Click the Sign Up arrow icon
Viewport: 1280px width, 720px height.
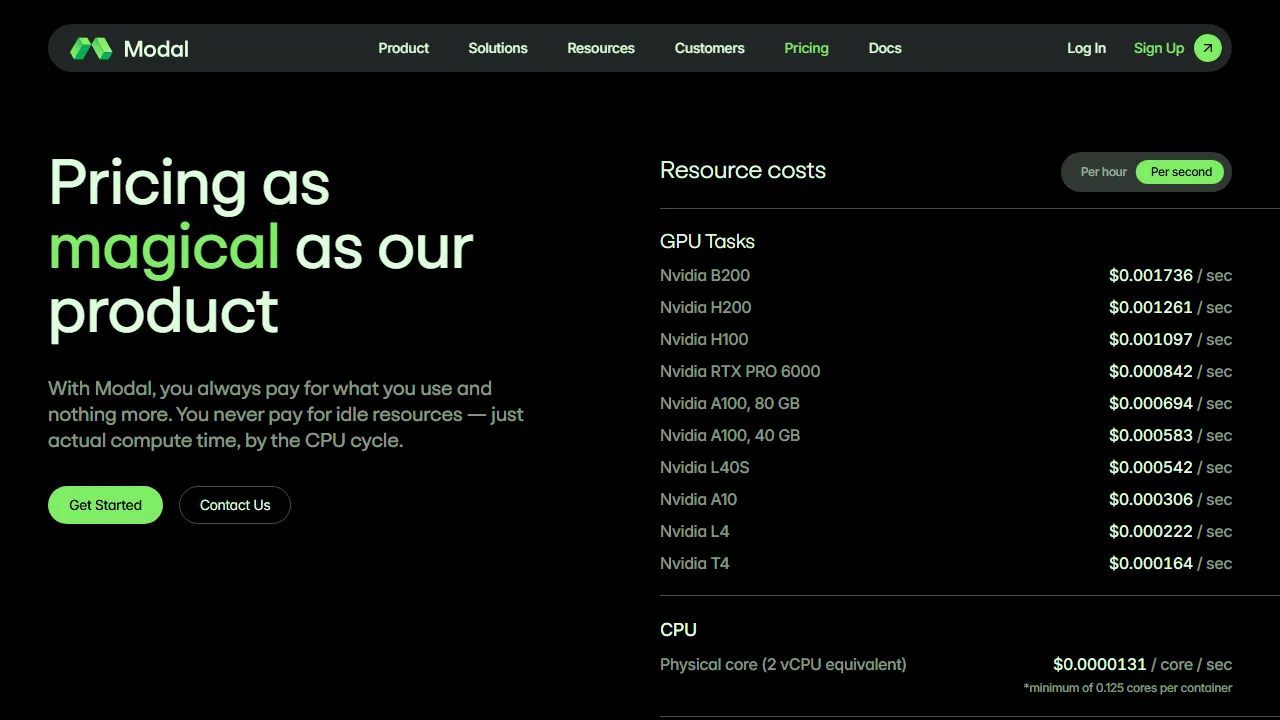click(x=1208, y=48)
